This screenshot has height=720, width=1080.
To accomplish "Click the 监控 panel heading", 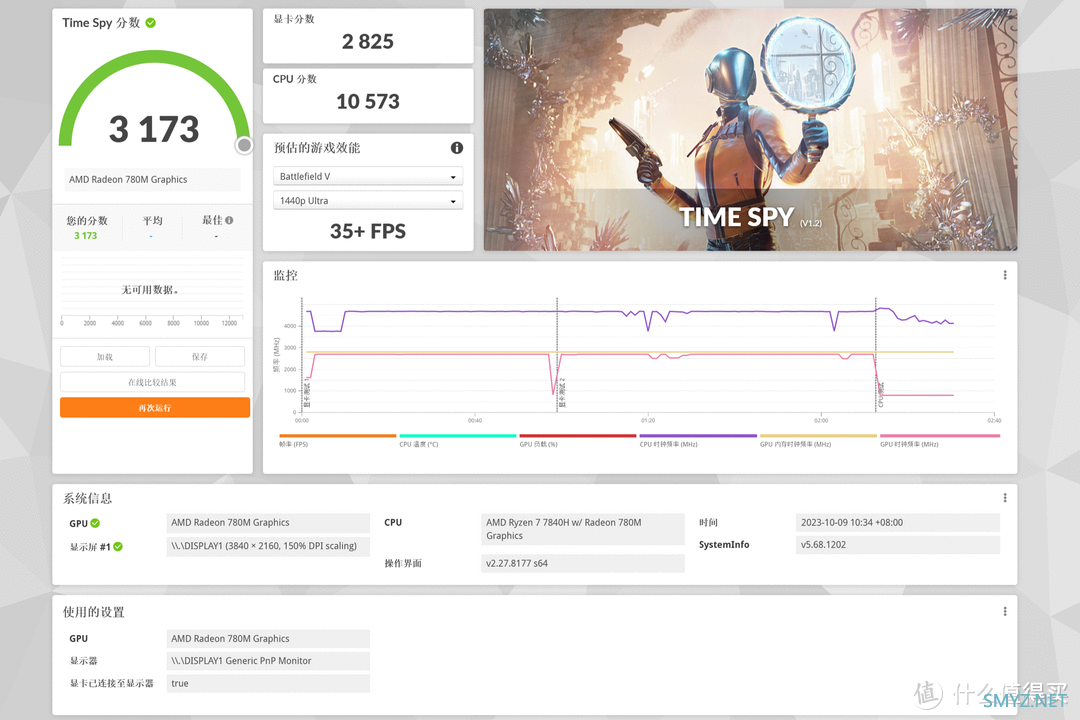I will (286, 276).
